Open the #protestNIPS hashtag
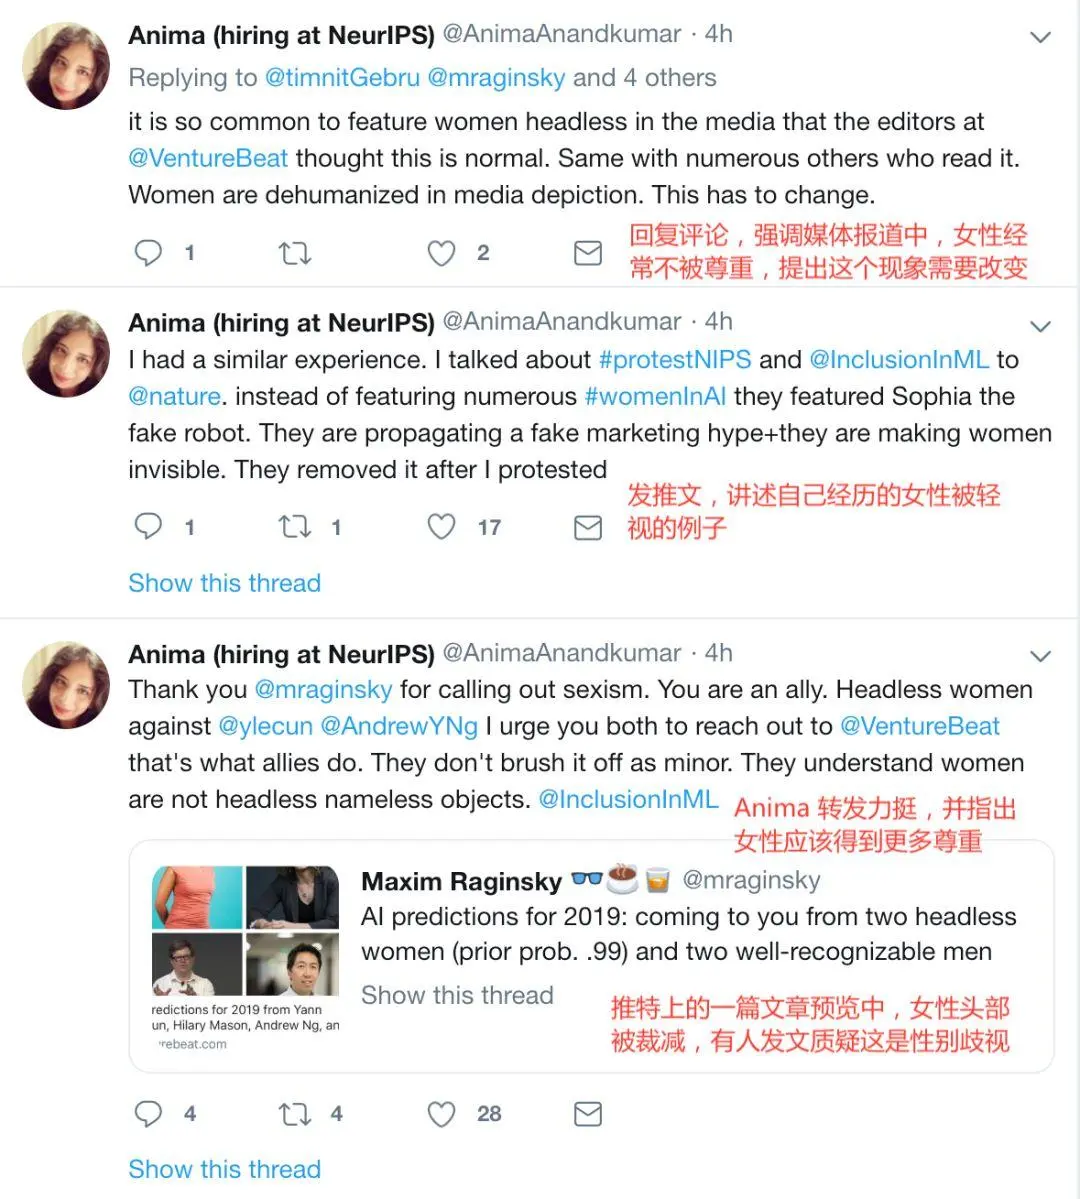This screenshot has width=1080, height=1199. pos(675,359)
